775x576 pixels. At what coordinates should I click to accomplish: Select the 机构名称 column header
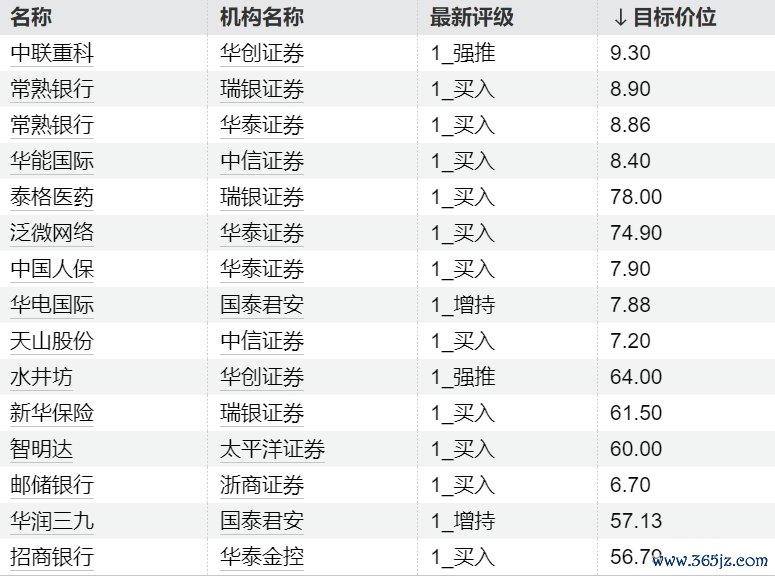tap(261, 17)
